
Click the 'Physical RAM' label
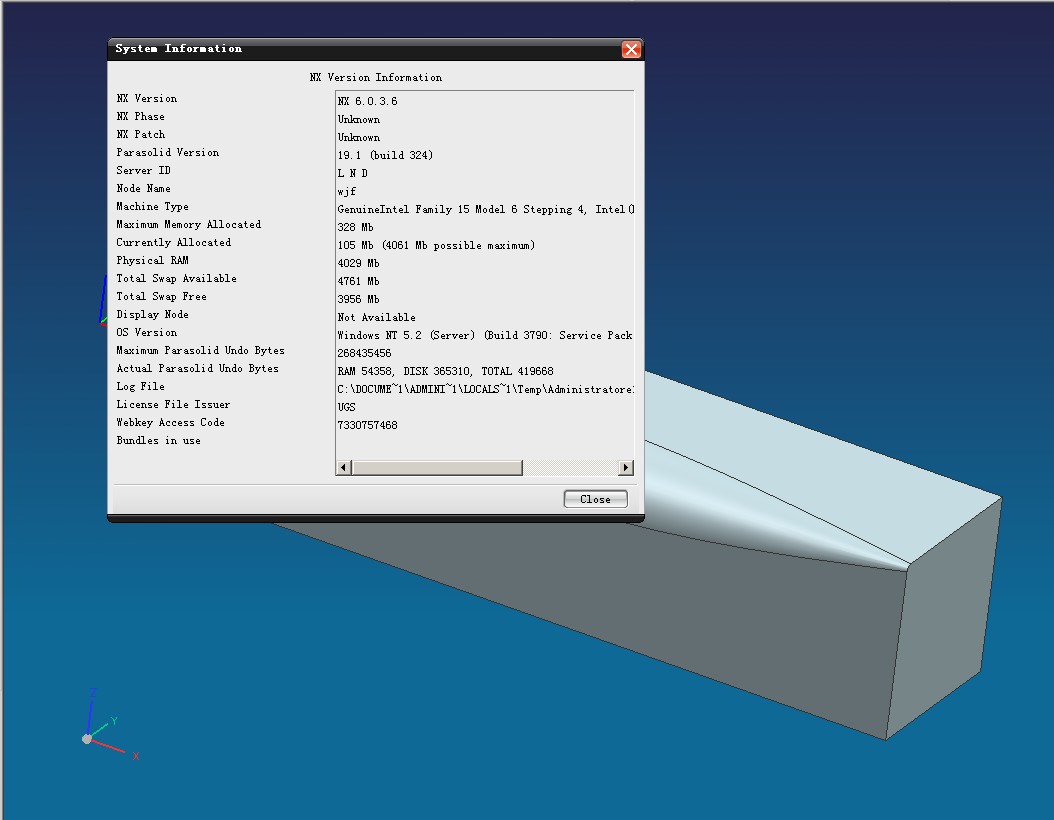pos(152,261)
